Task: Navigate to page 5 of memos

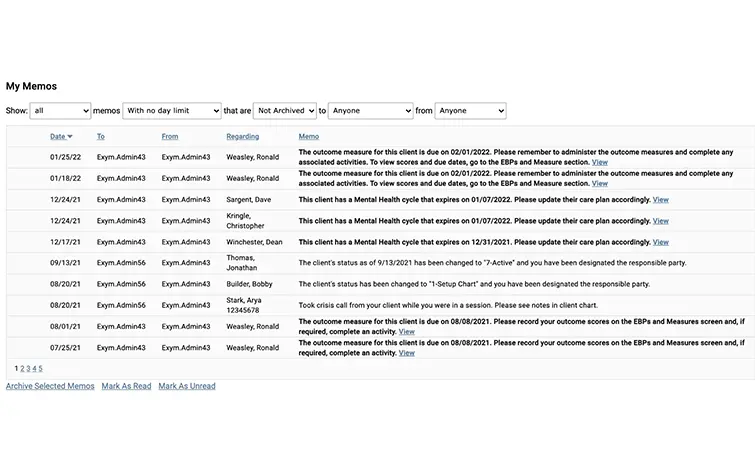Action: pyautogui.click(x=40, y=369)
